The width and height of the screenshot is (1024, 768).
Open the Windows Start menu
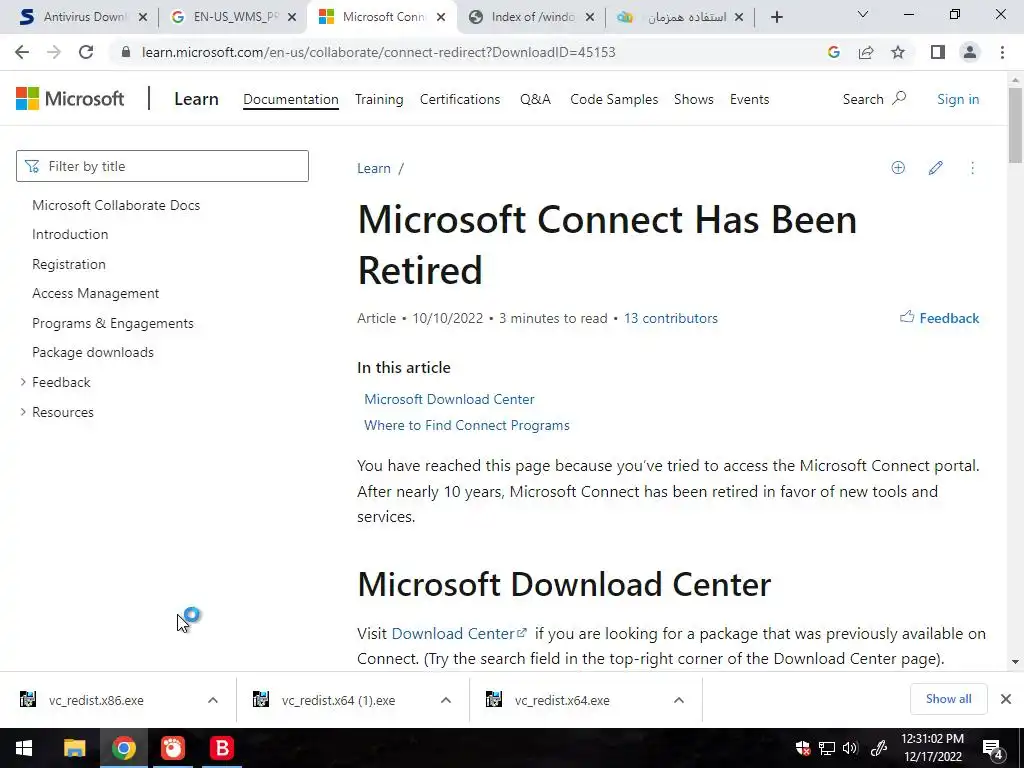click(x=24, y=748)
